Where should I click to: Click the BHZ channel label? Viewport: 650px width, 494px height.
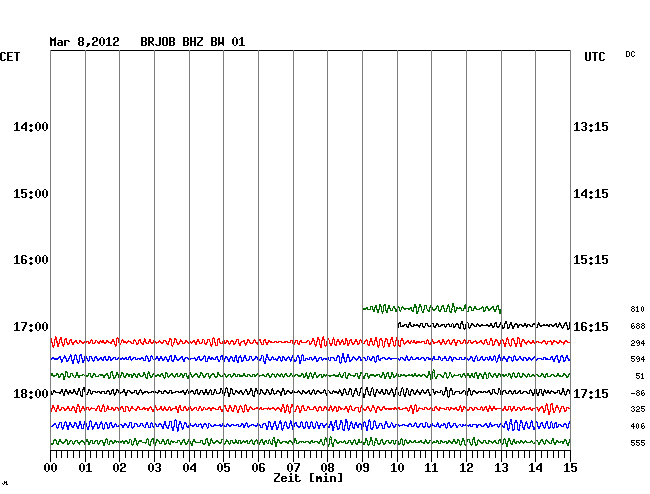pos(192,42)
